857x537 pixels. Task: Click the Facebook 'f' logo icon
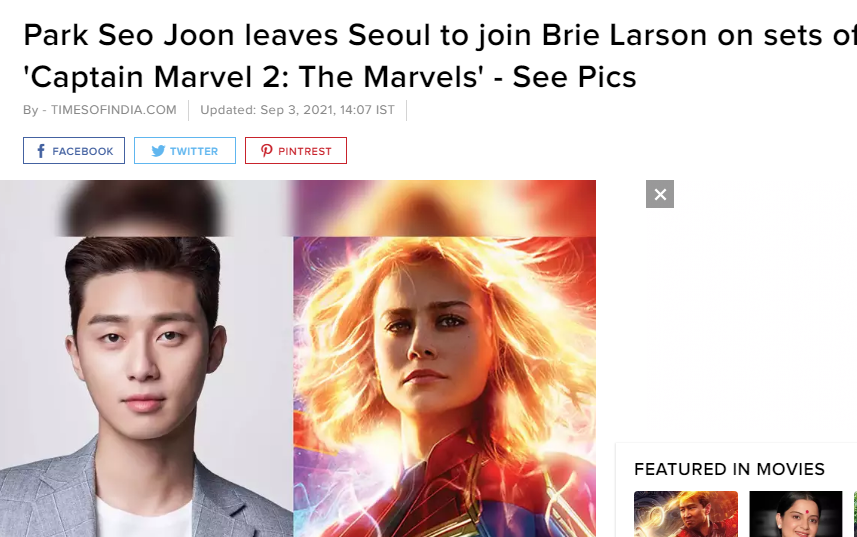point(41,151)
